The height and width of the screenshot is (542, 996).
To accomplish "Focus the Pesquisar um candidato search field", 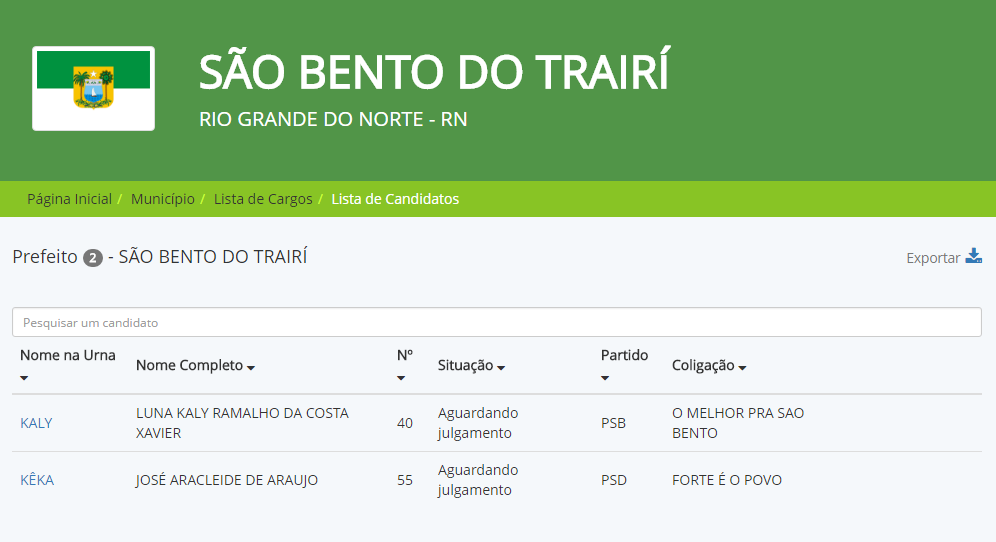I will pyautogui.click(x=496, y=322).
